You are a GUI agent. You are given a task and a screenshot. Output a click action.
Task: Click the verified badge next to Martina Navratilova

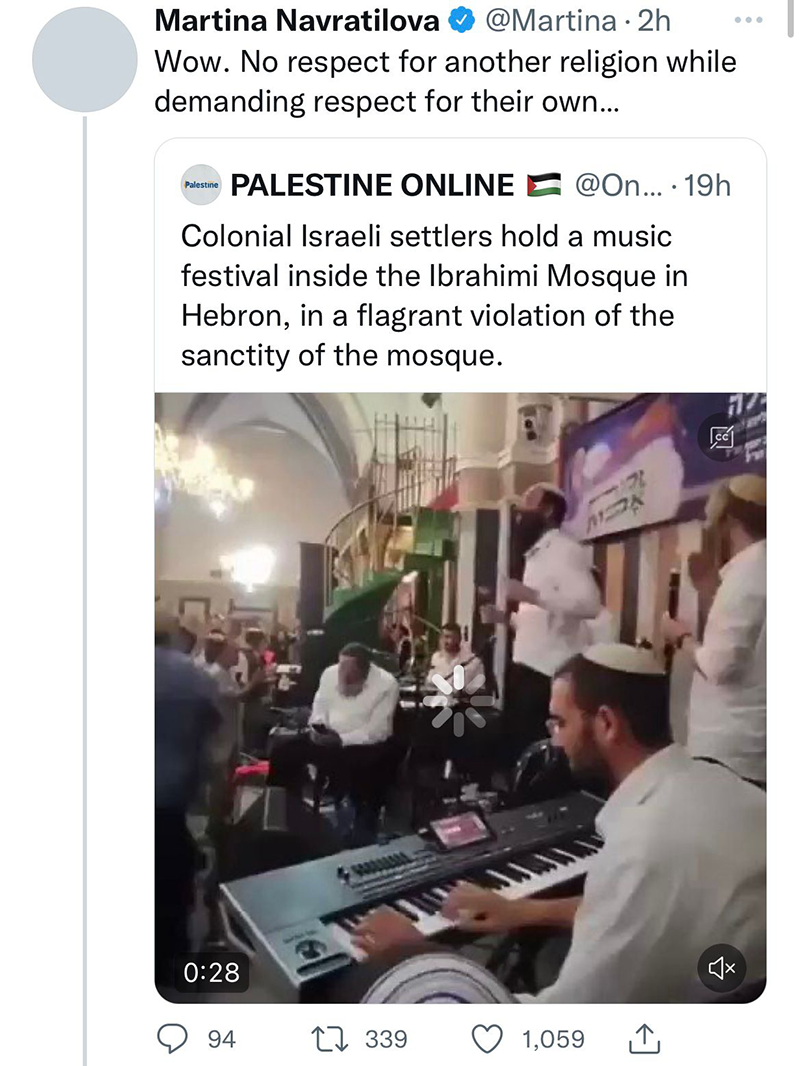462,21
